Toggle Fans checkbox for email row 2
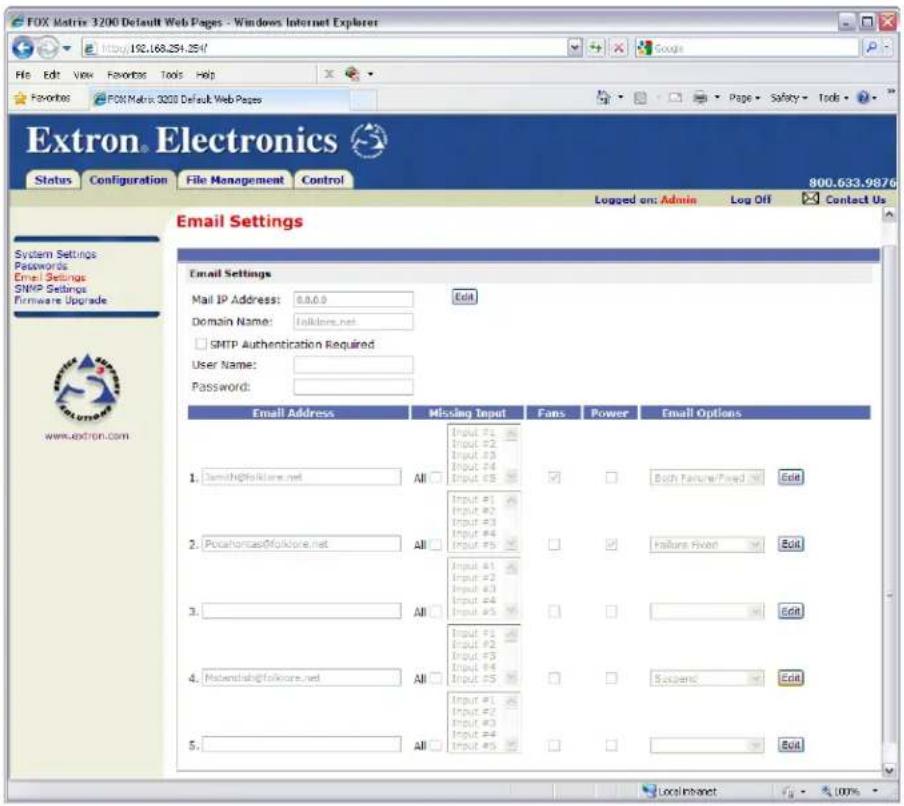Viewport: 904px width, 806px height. tap(554, 544)
